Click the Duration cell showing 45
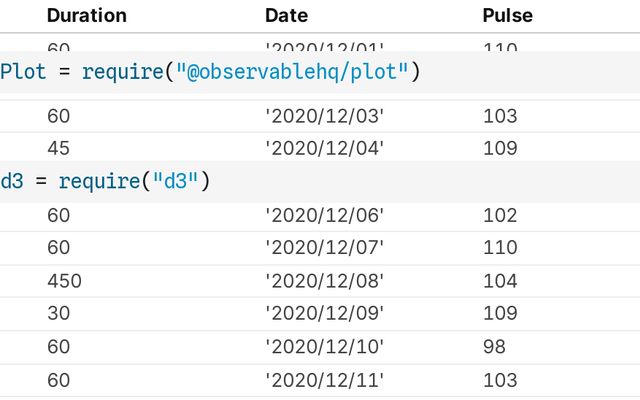 [x=58, y=148]
